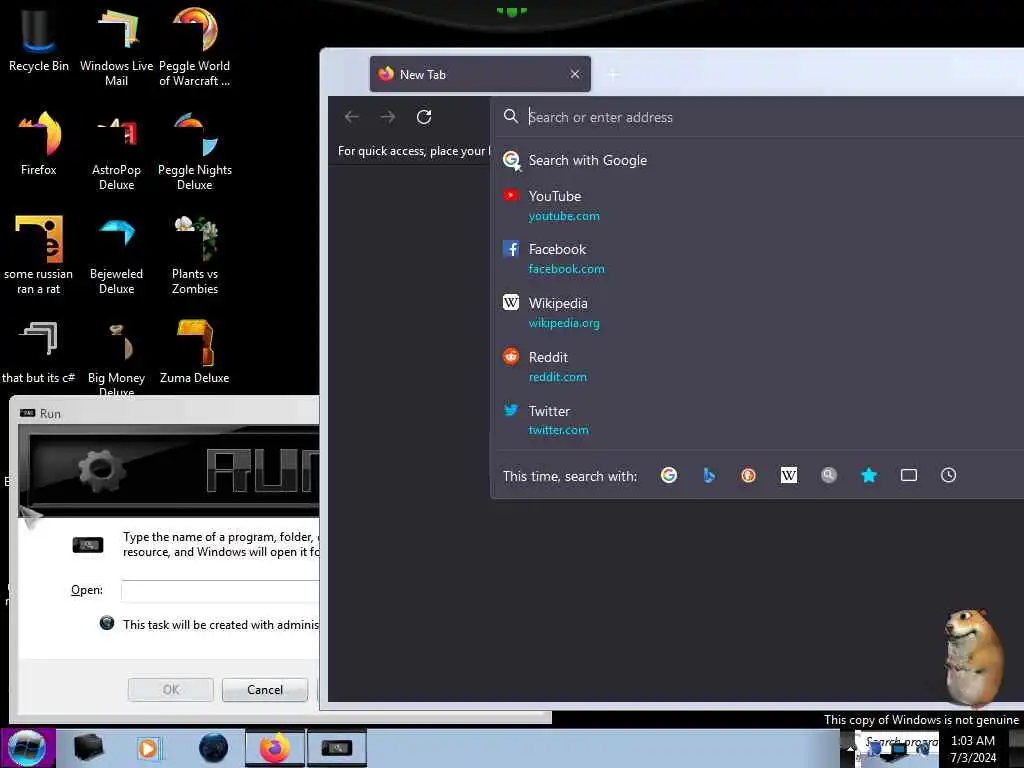Click Firefox back navigation arrow
Image resolution: width=1024 pixels, height=768 pixels.
point(351,117)
